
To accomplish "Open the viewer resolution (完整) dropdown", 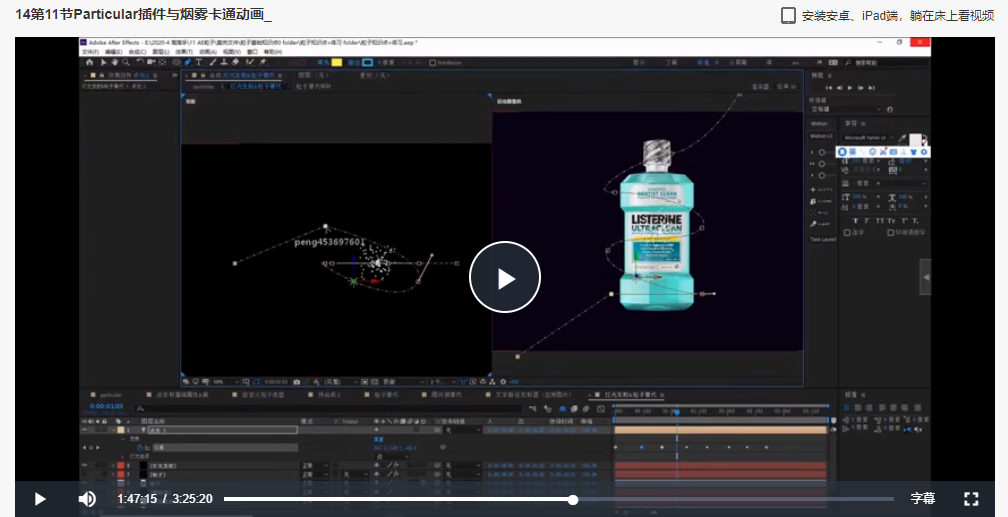I will click(x=341, y=381).
